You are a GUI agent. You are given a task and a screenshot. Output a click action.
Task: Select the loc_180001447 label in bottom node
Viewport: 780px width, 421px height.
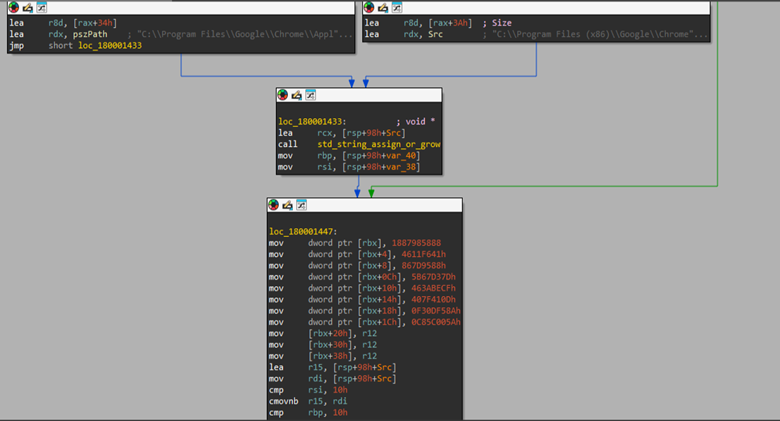click(303, 231)
